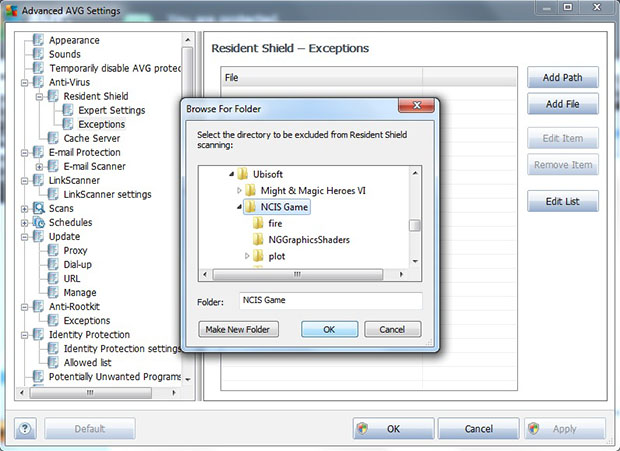The height and width of the screenshot is (451, 620).
Task: Click the Manage page icon
Action: click(53, 292)
